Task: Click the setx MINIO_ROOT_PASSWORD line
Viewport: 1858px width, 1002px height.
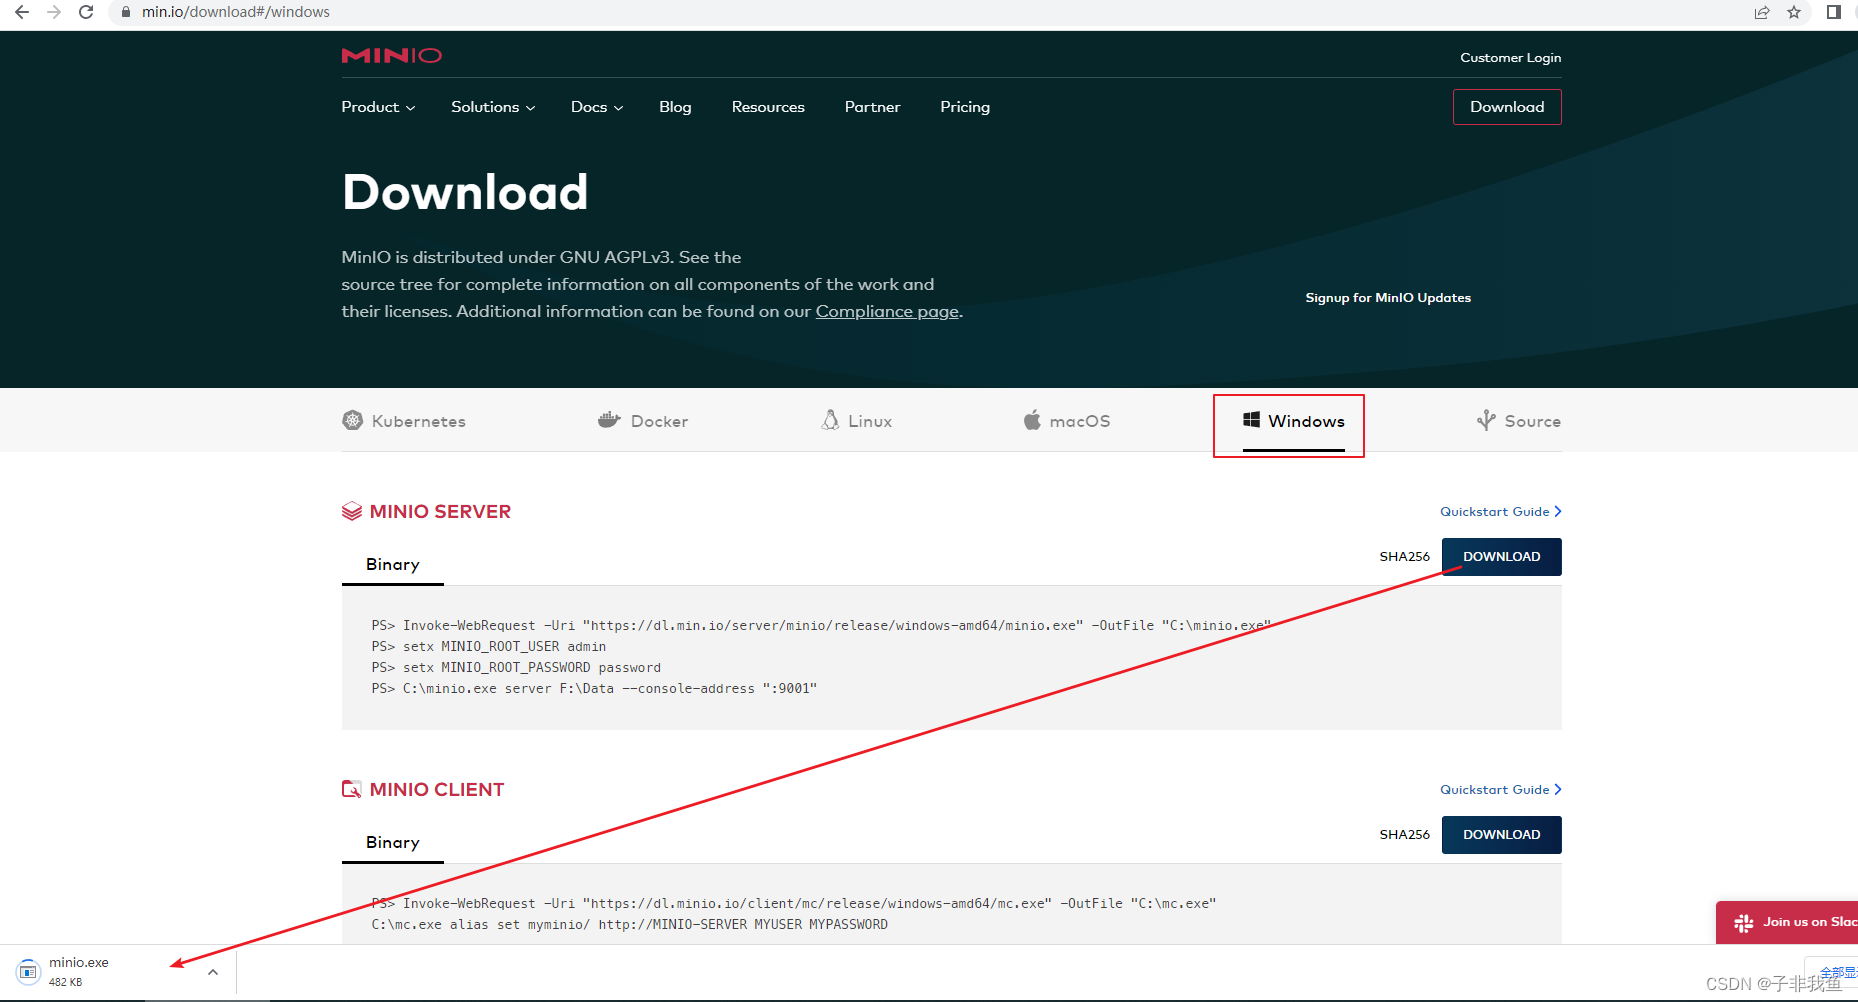Action: [516, 668]
